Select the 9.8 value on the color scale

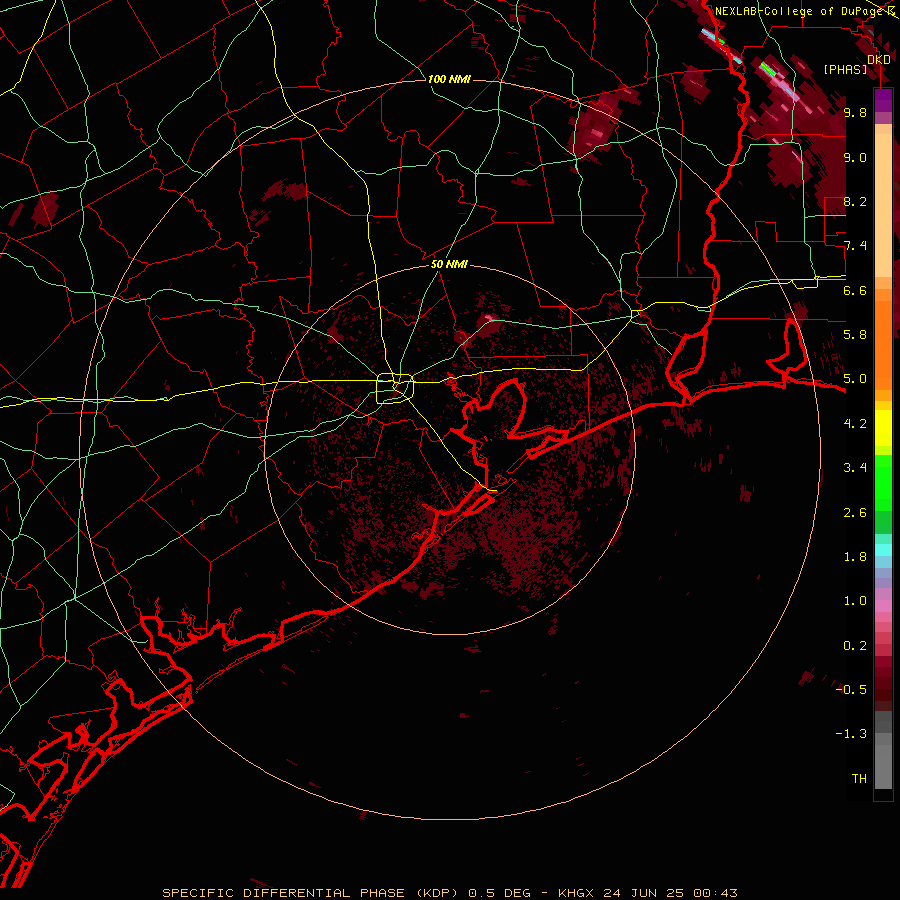(855, 113)
